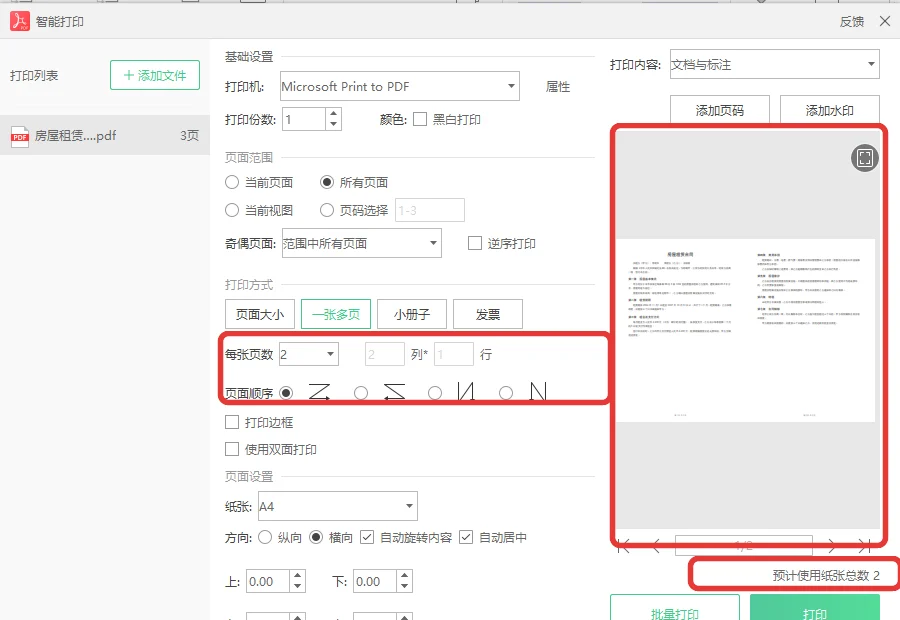
Task: Select landscape orientation
Action: click(316, 537)
